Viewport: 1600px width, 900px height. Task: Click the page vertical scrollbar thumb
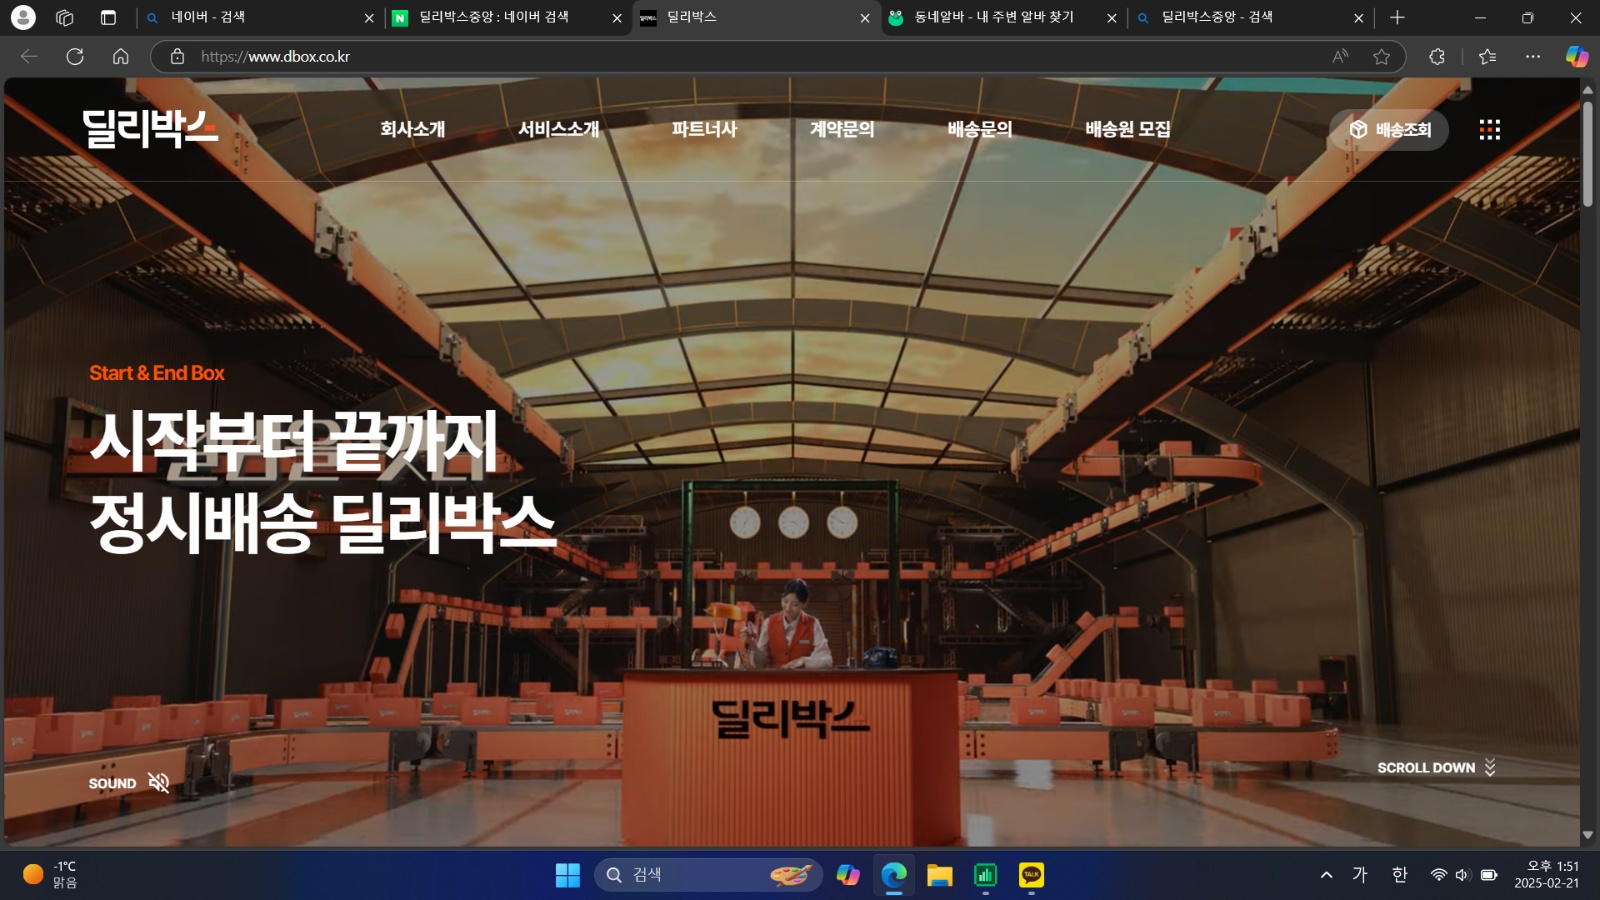tap(1588, 154)
